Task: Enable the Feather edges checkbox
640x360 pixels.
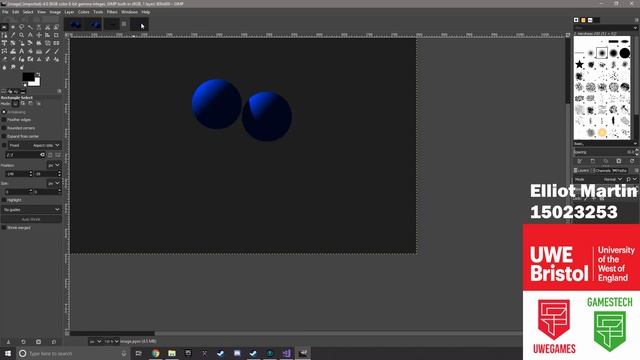Action: pyautogui.click(x=4, y=120)
